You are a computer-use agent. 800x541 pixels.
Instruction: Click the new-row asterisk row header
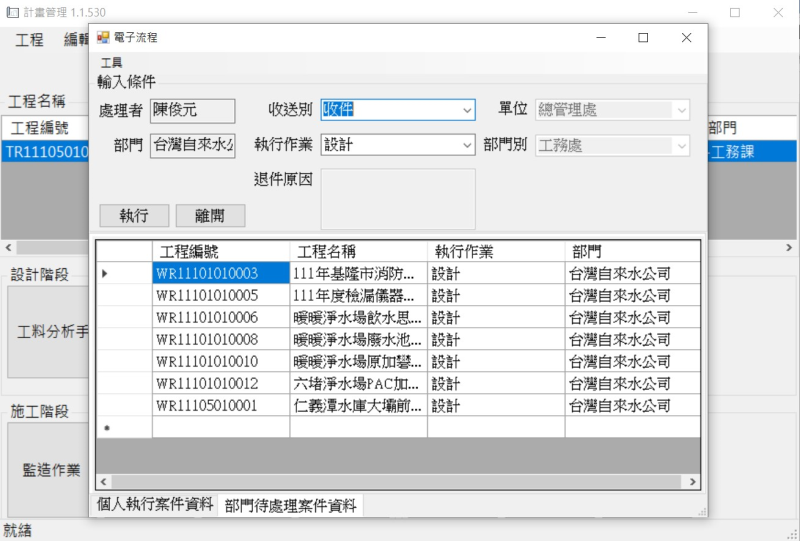124,427
